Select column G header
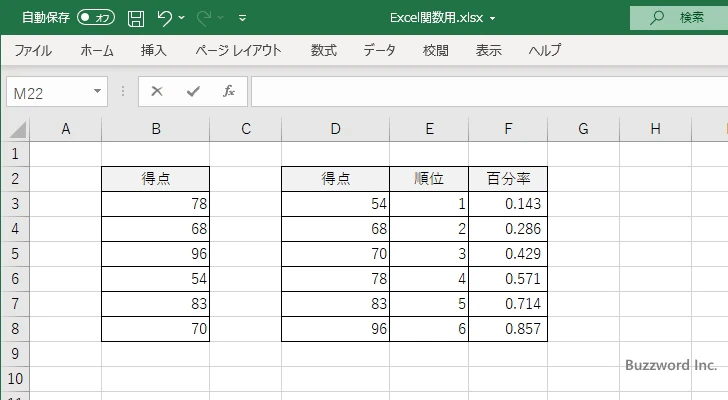Screen dimensions: 728x400 tap(584, 129)
